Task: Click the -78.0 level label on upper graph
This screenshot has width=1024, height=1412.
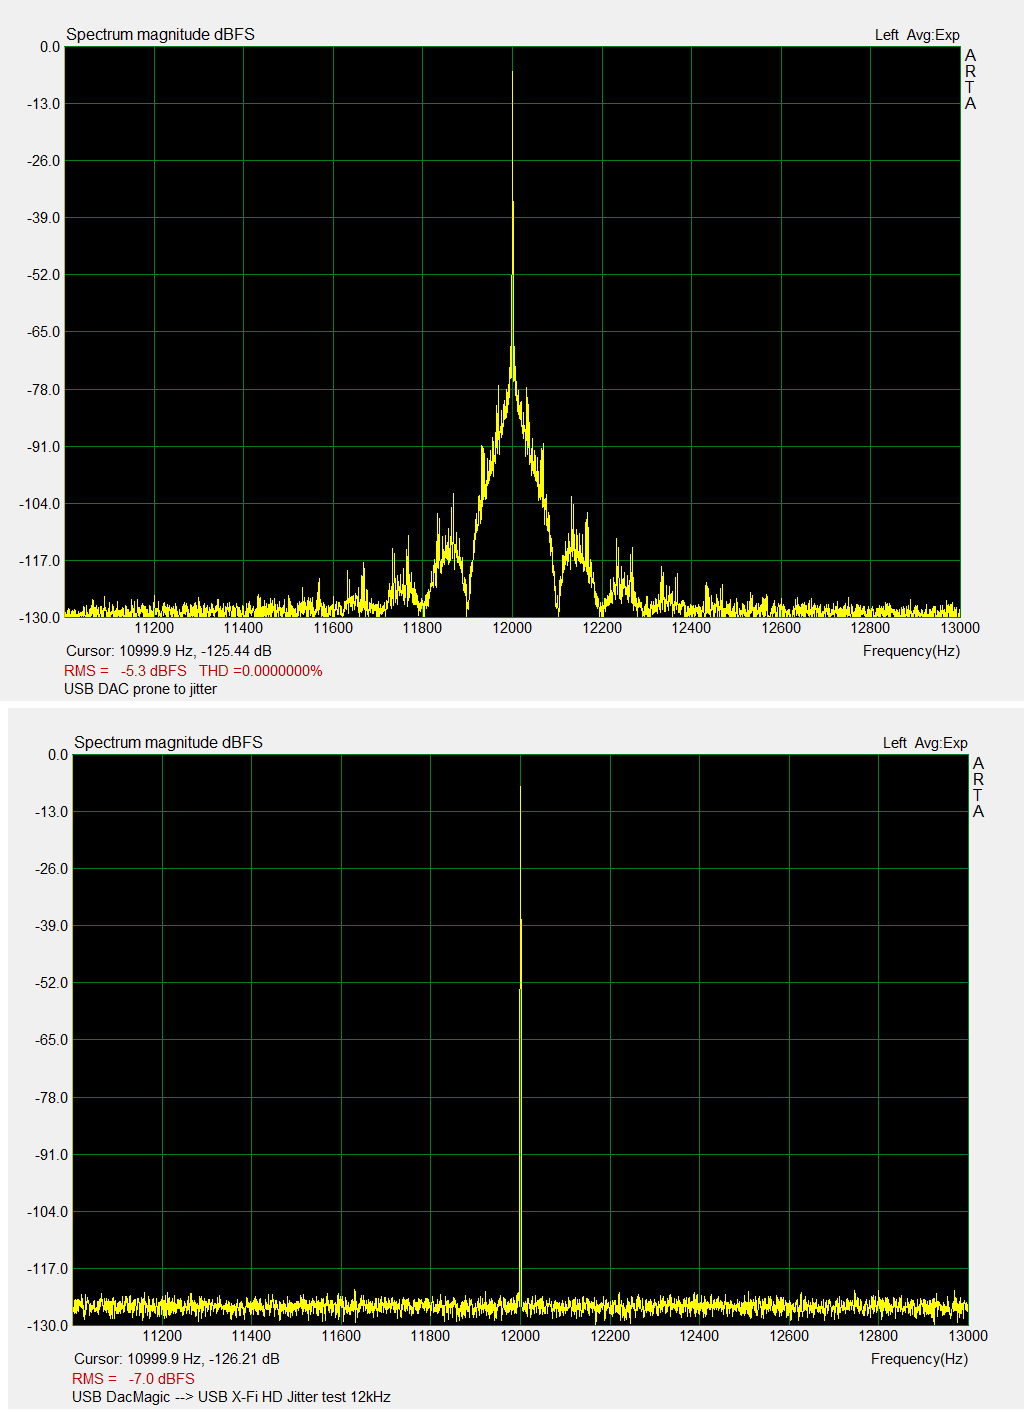Action: pyautogui.click(x=42, y=390)
